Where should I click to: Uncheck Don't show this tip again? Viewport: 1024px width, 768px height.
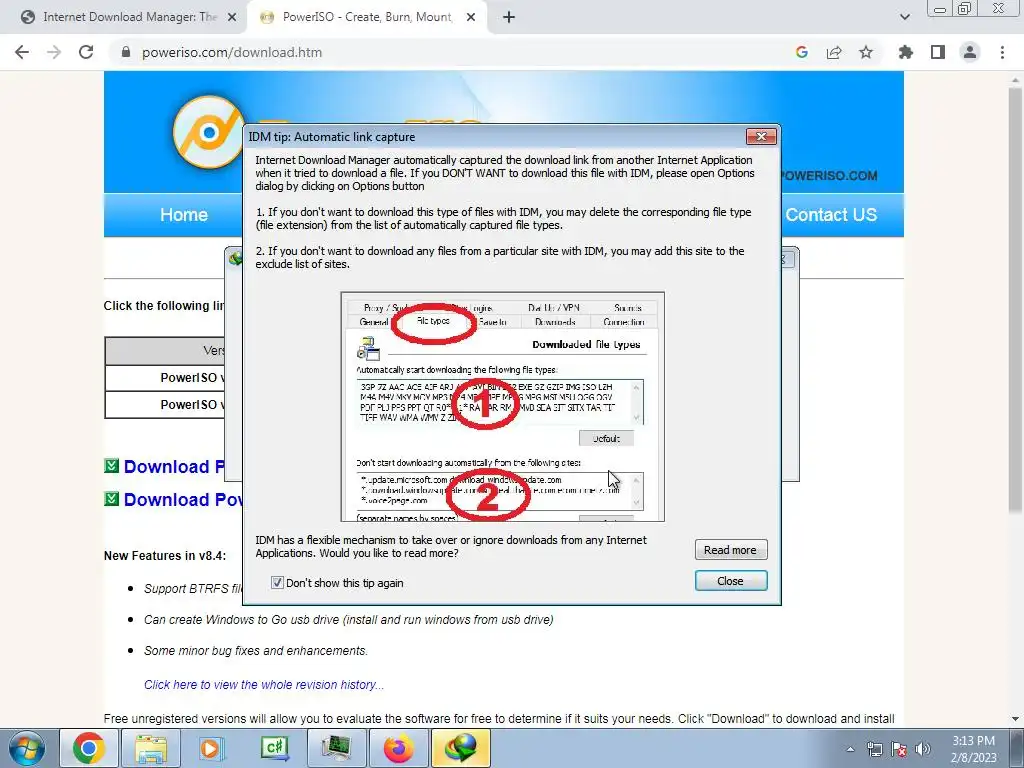[x=277, y=583]
